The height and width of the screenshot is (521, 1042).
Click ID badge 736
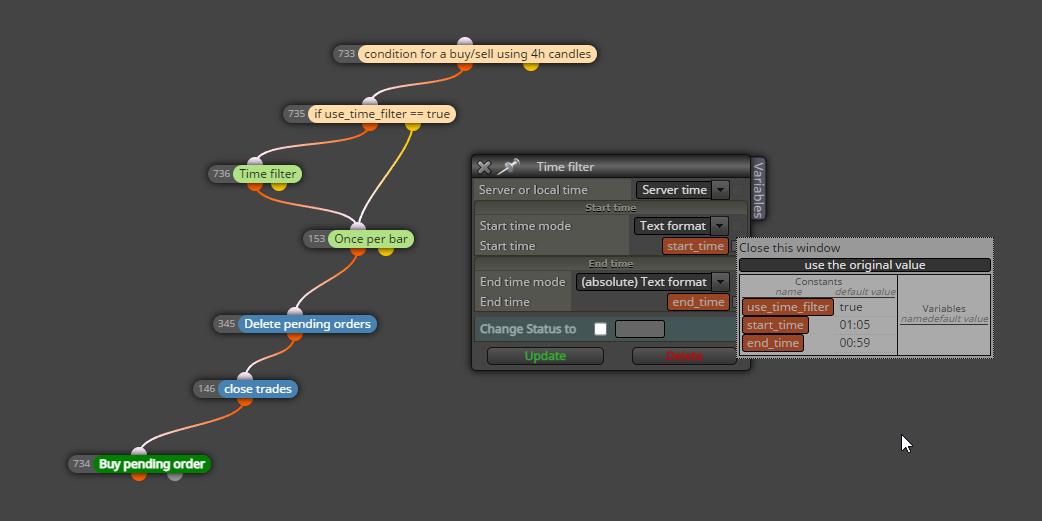tap(221, 174)
